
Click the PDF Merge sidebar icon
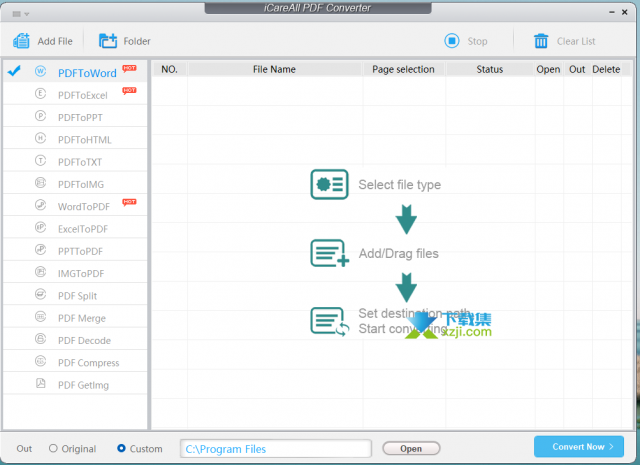(x=40, y=316)
